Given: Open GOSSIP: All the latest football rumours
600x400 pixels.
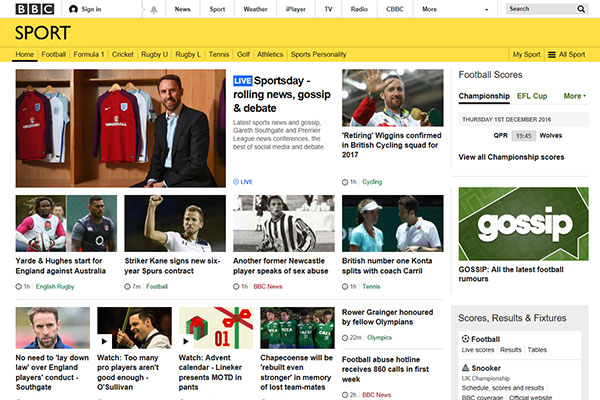Looking at the screenshot, I should (x=511, y=274).
